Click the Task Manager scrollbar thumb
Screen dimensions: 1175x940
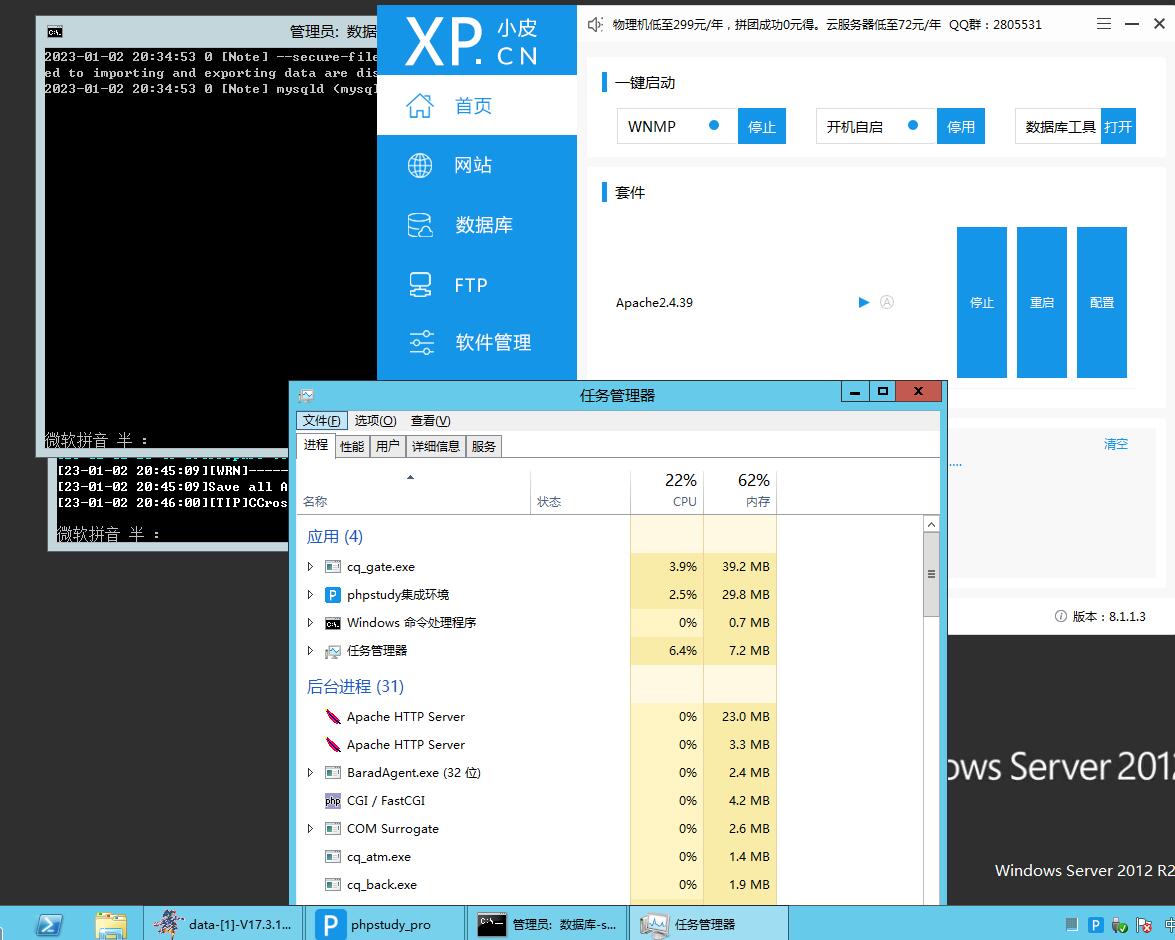click(x=931, y=574)
